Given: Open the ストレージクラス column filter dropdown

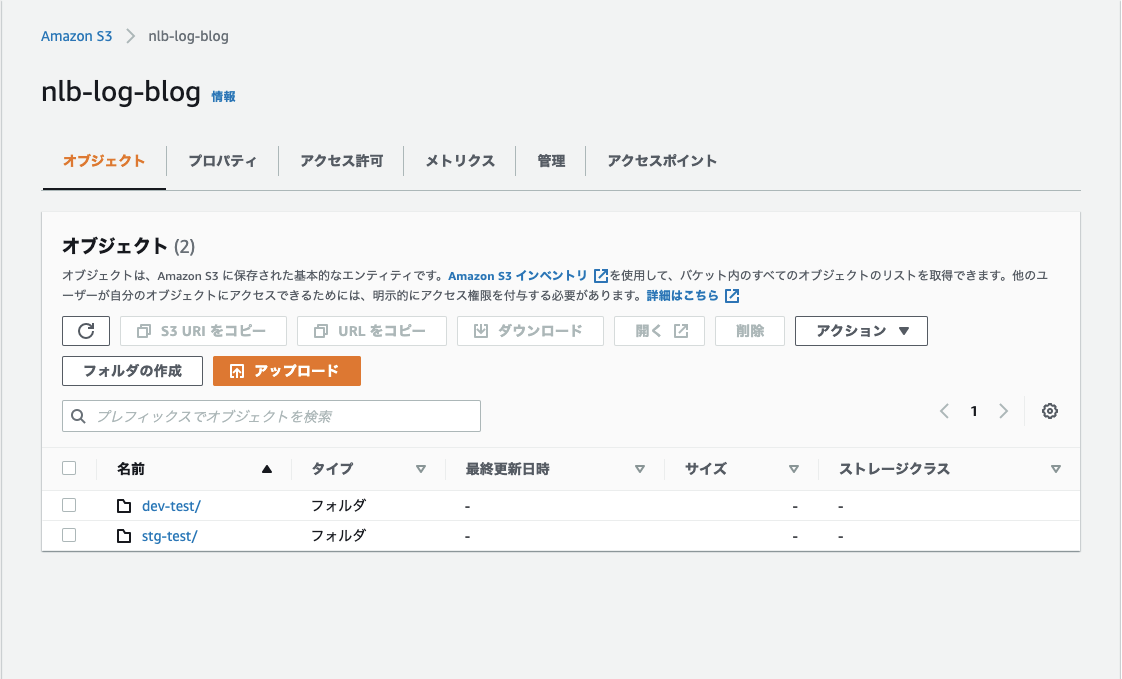Looking at the screenshot, I should [x=1056, y=468].
